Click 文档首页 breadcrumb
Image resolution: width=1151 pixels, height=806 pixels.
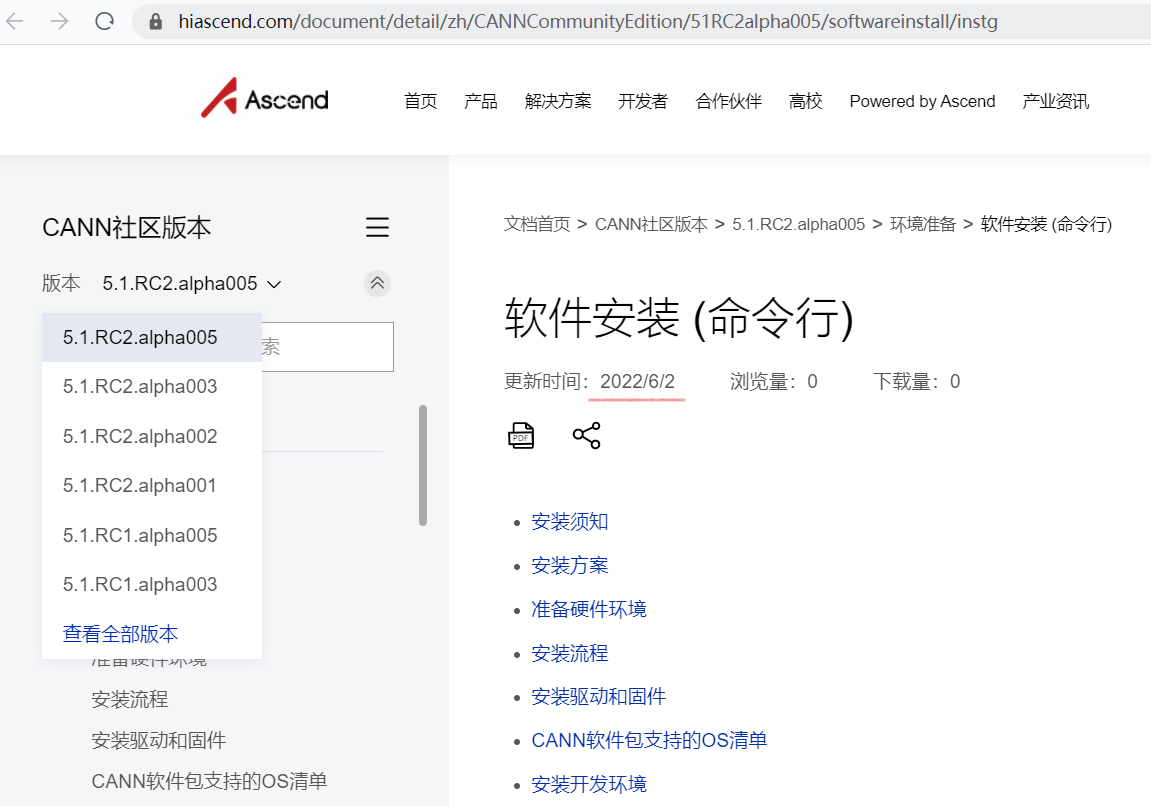[537, 224]
